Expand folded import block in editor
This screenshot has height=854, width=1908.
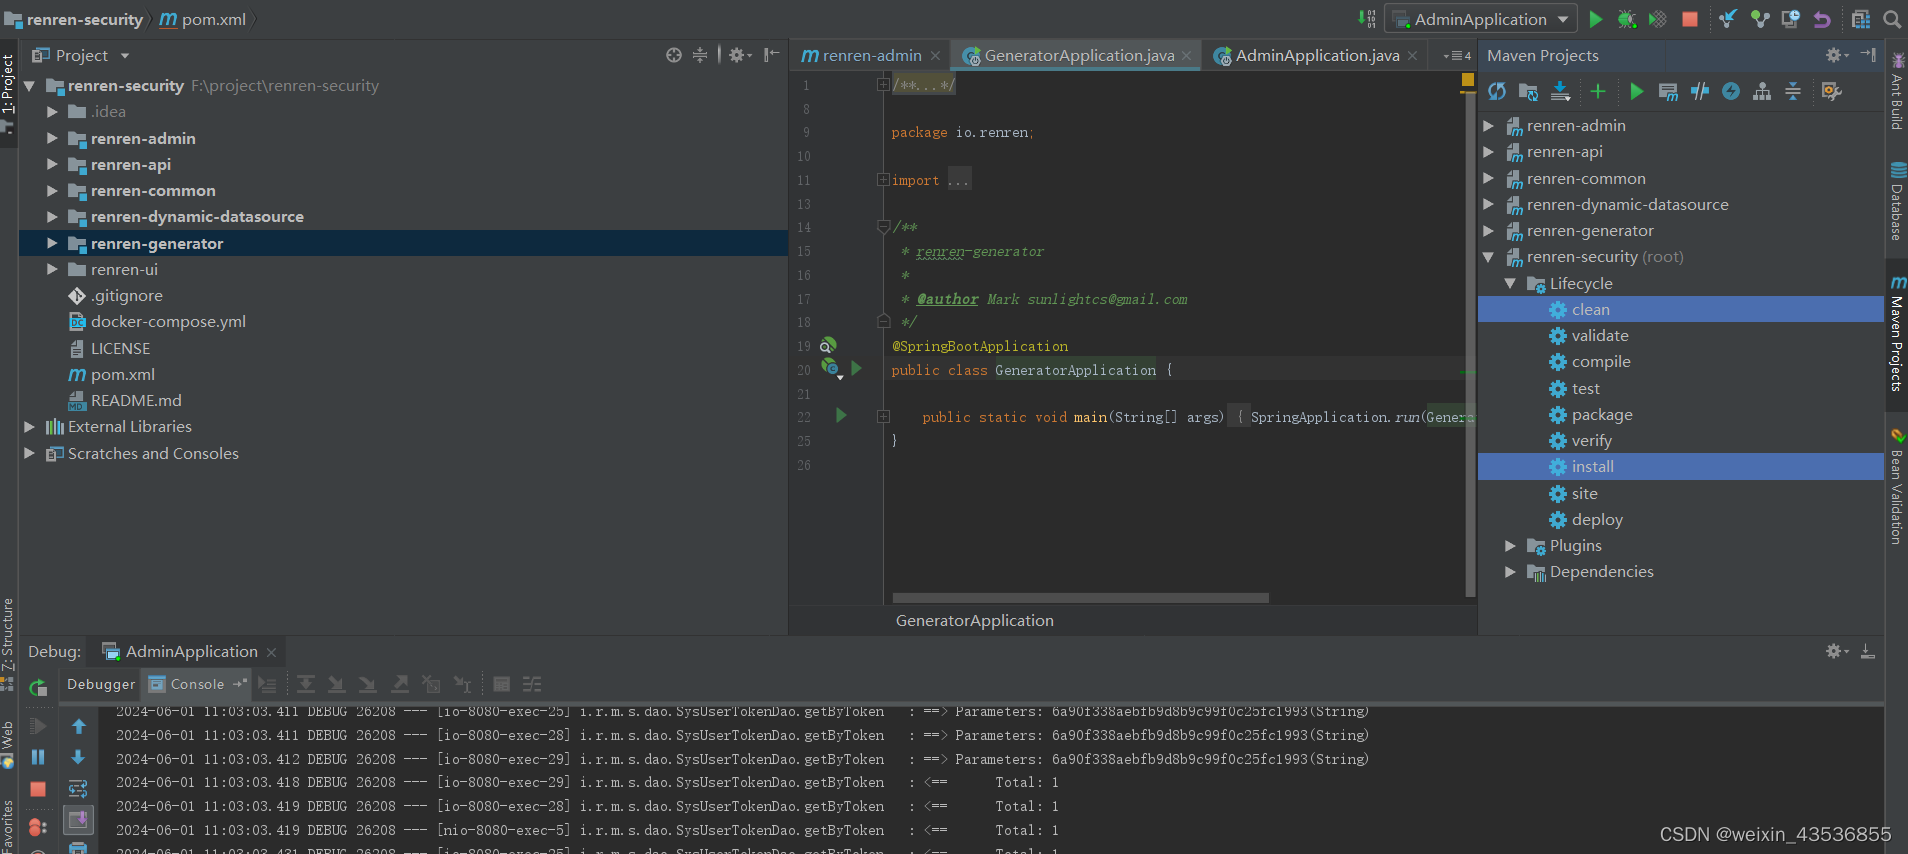[883, 180]
